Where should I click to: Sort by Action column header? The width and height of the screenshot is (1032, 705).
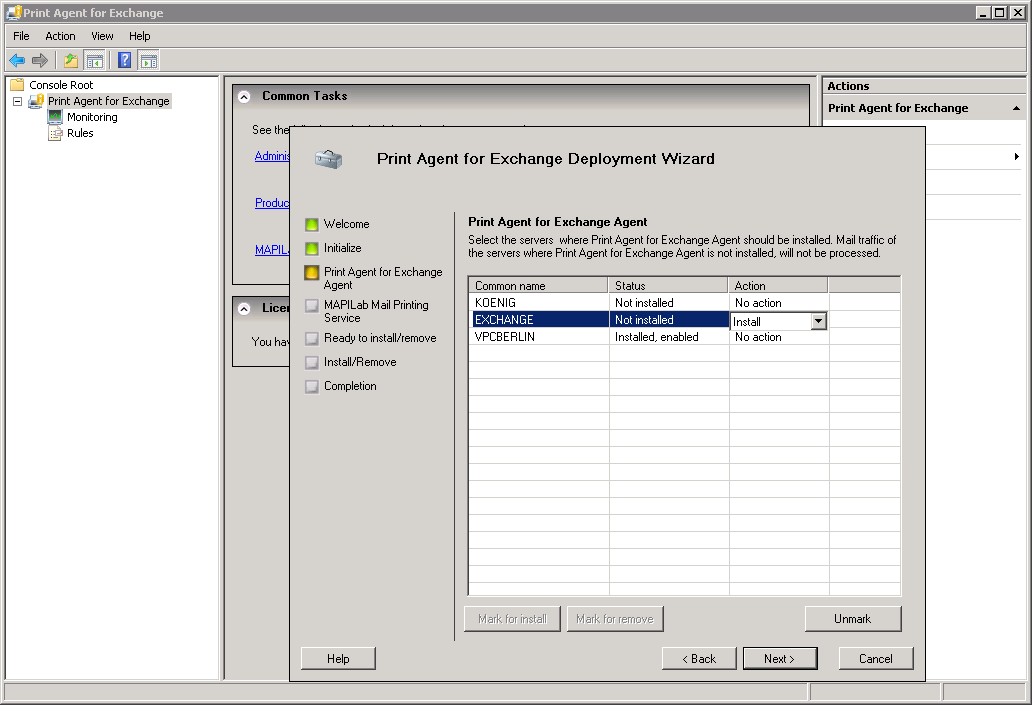778,286
